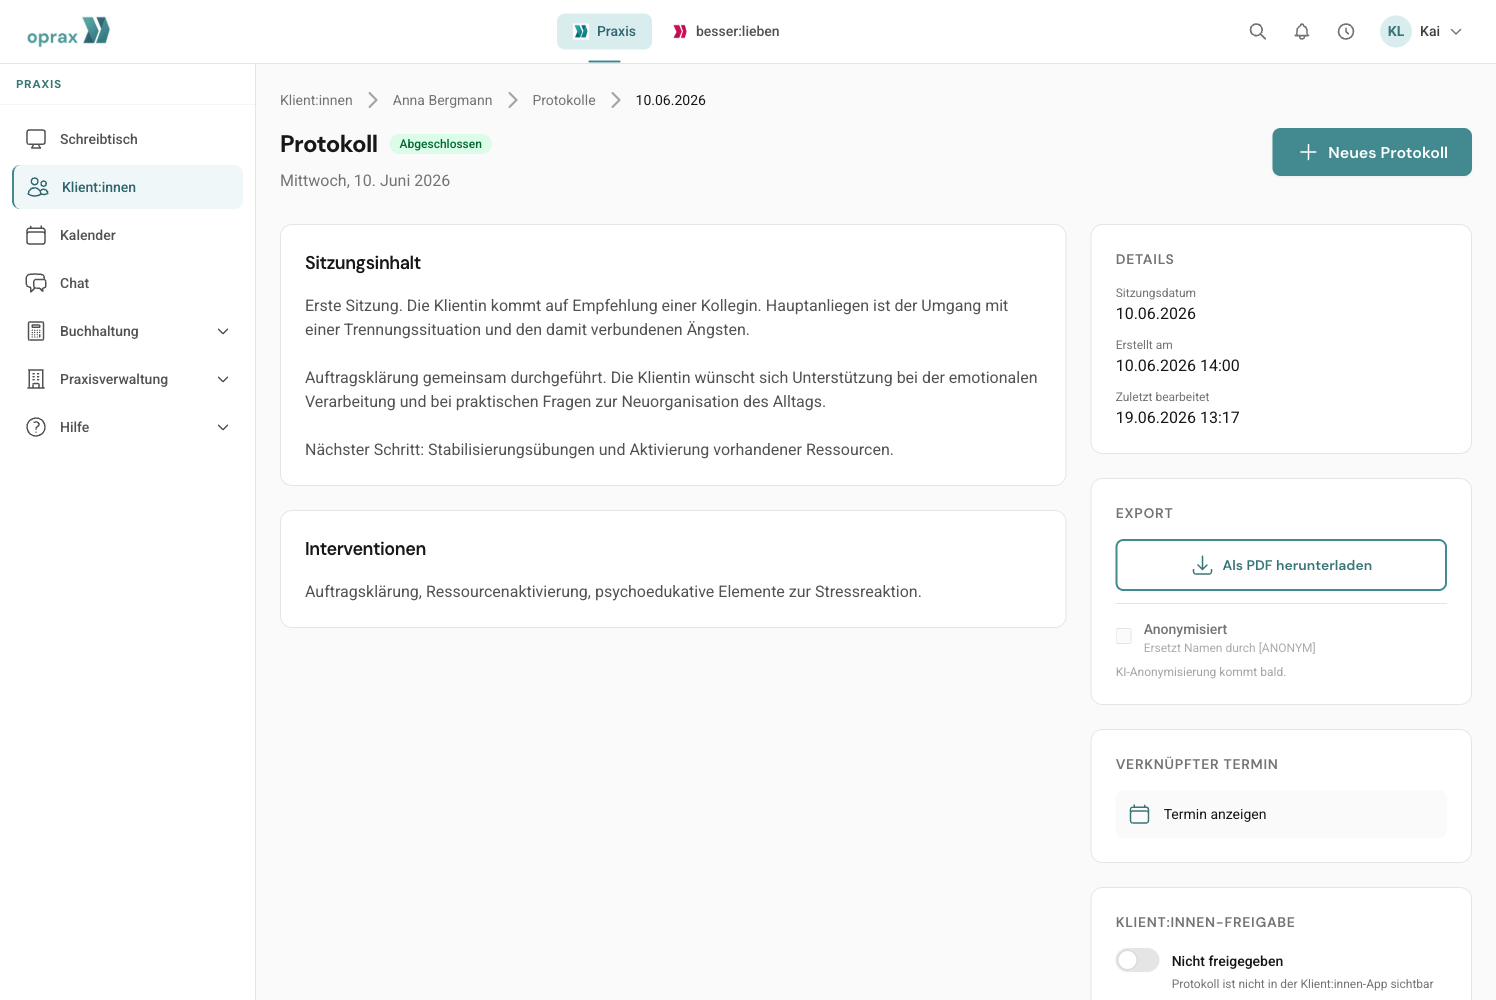Expand the Praxisverwaltung submenu
The height and width of the screenshot is (1000, 1496).
223,379
